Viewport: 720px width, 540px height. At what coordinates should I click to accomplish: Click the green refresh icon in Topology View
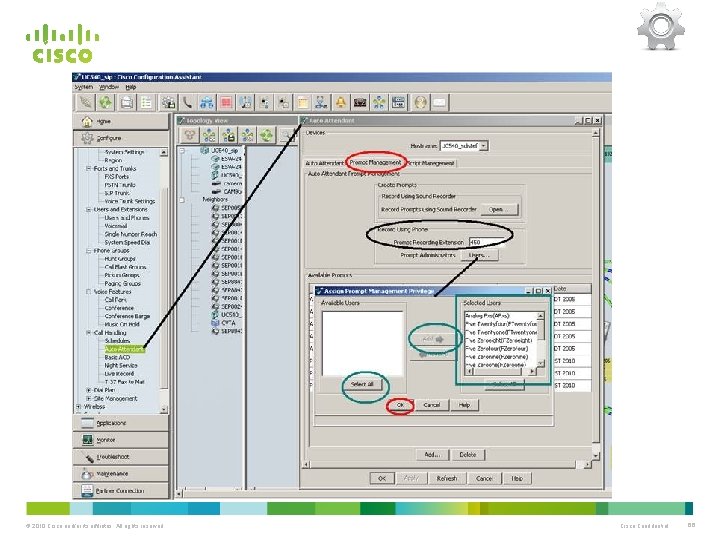[266, 135]
